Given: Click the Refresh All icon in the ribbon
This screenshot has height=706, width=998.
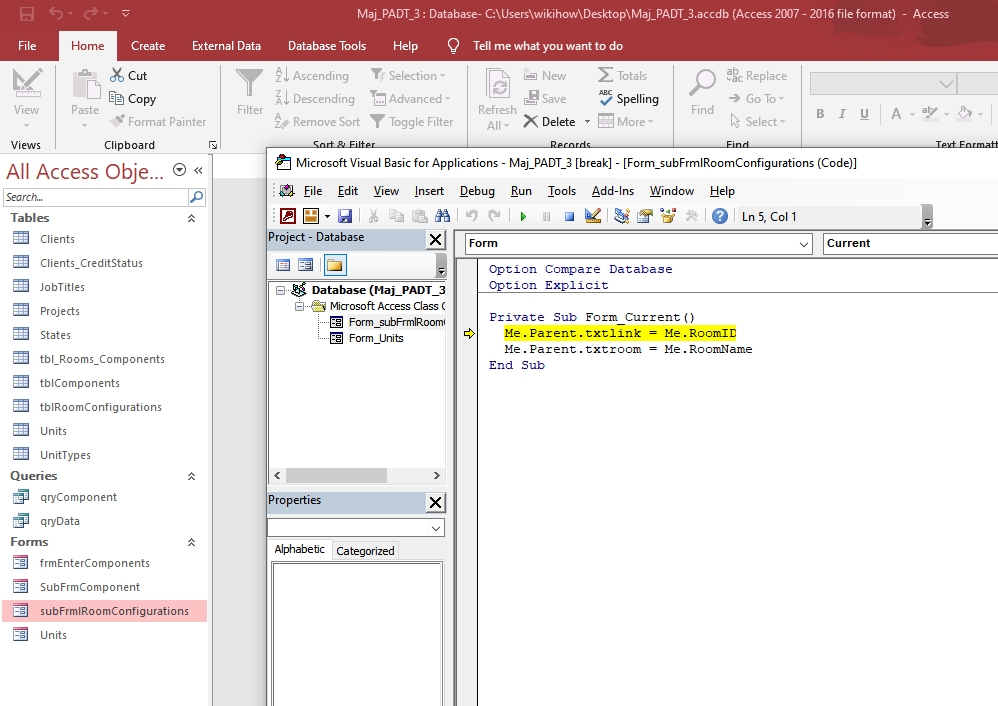Looking at the screenshot, I should (x=498, y=99).
